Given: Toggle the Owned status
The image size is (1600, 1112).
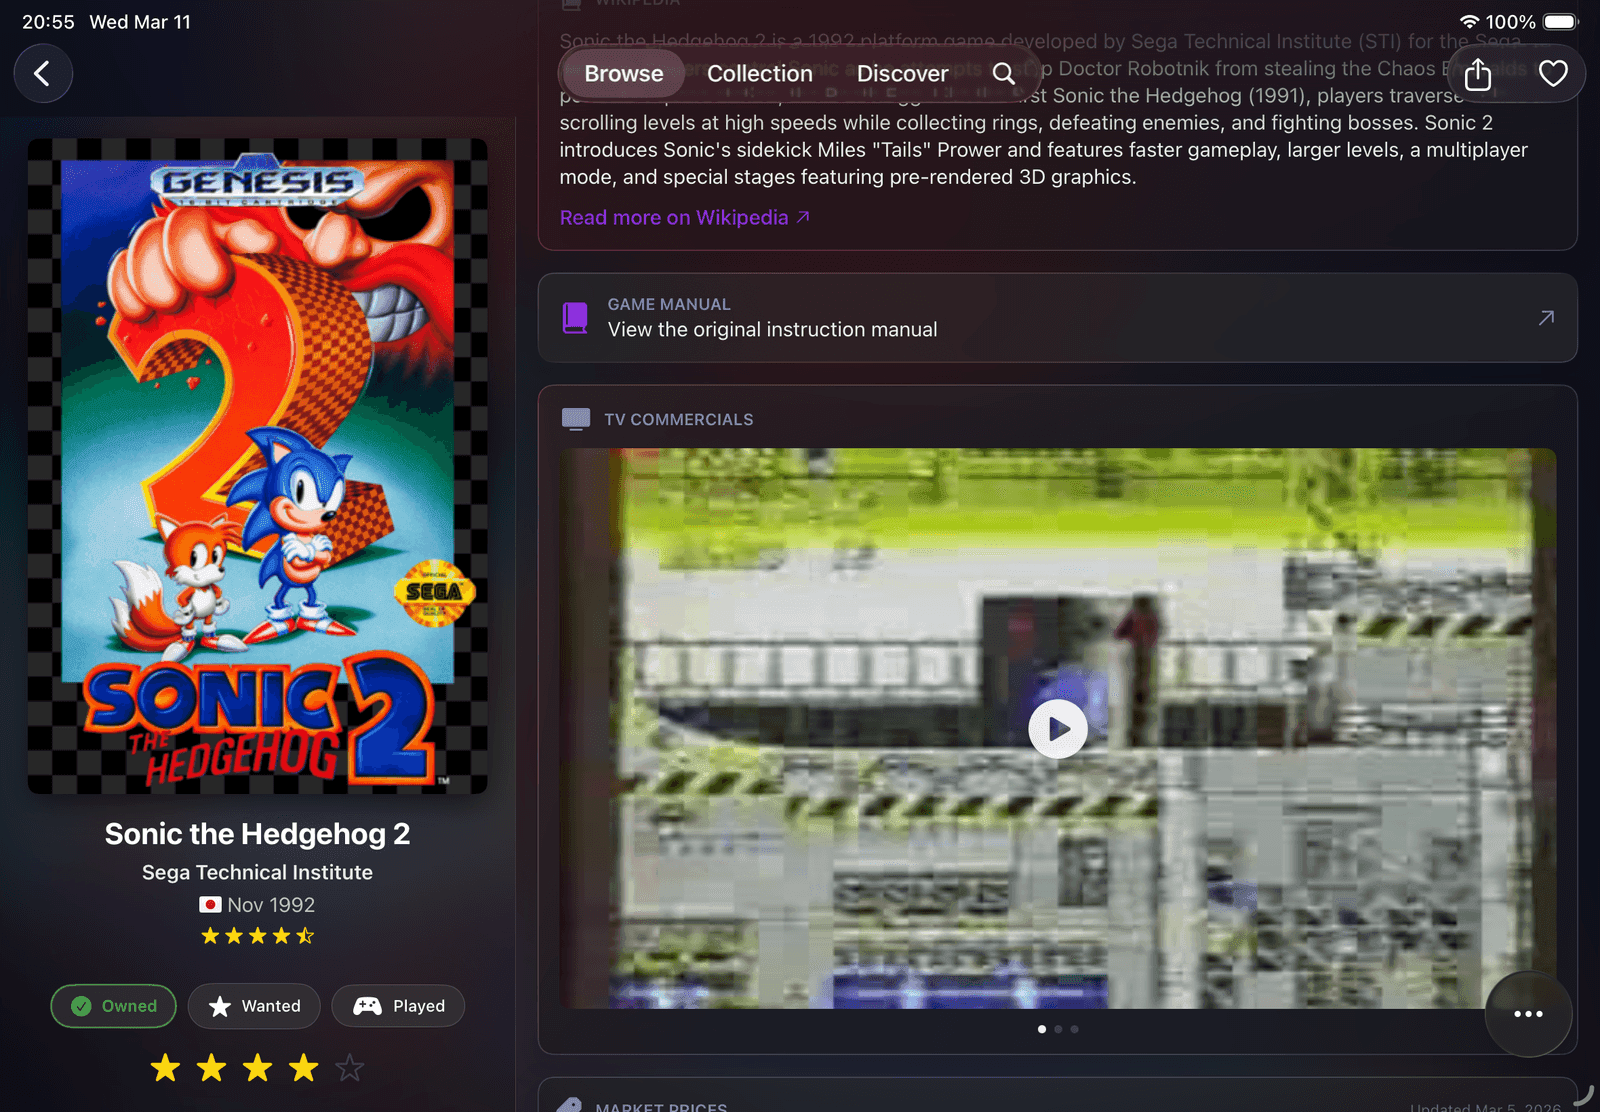Looking at the screenshot, I should pyautogui.click(x=114, y=1006).
